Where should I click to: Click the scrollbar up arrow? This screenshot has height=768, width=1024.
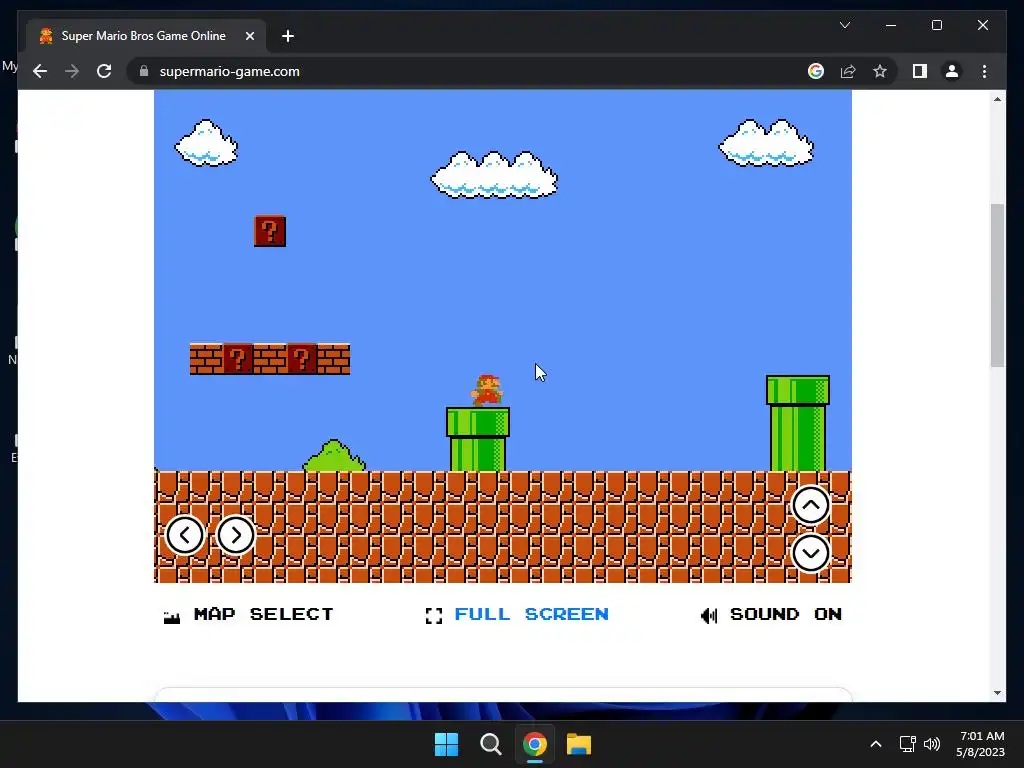tap(997, 99)
